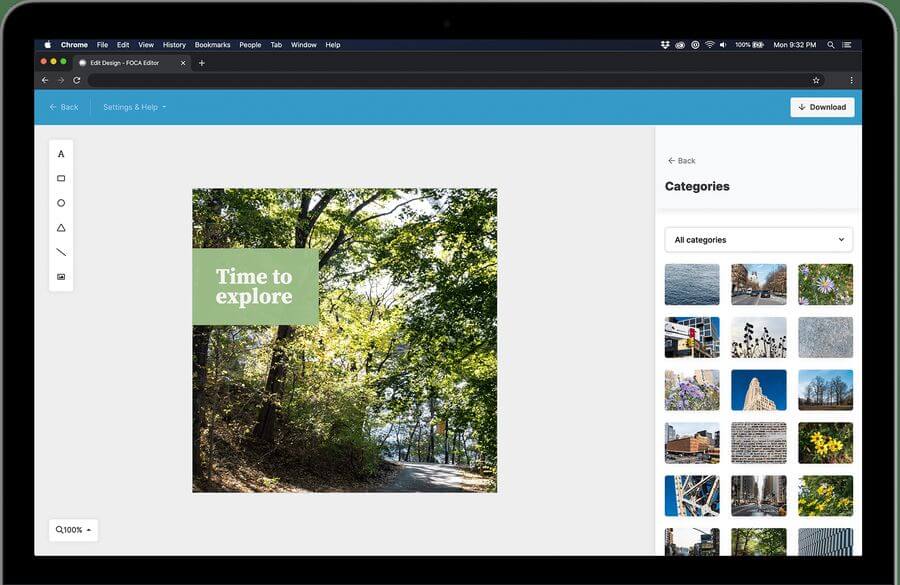Viewport: 900px width, 585px height.
Task: Bookmark page with star icon
Action: [816, 80]
